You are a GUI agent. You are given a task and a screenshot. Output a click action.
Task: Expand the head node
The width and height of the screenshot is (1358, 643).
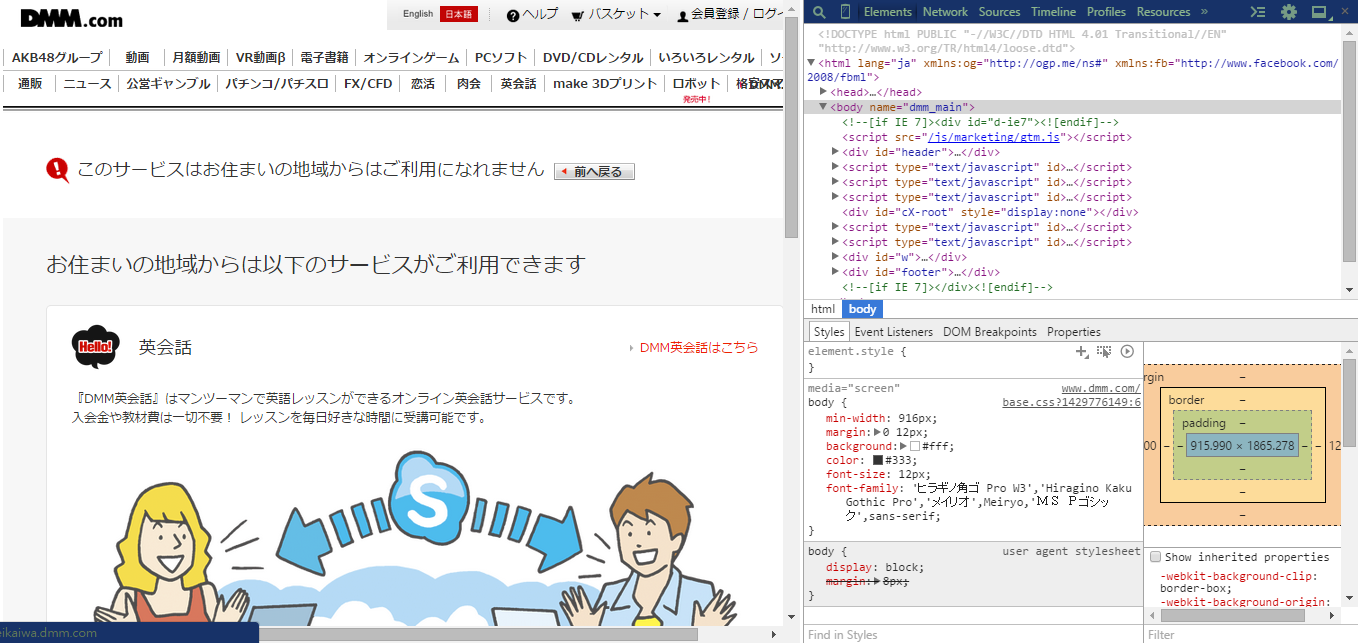823,92
